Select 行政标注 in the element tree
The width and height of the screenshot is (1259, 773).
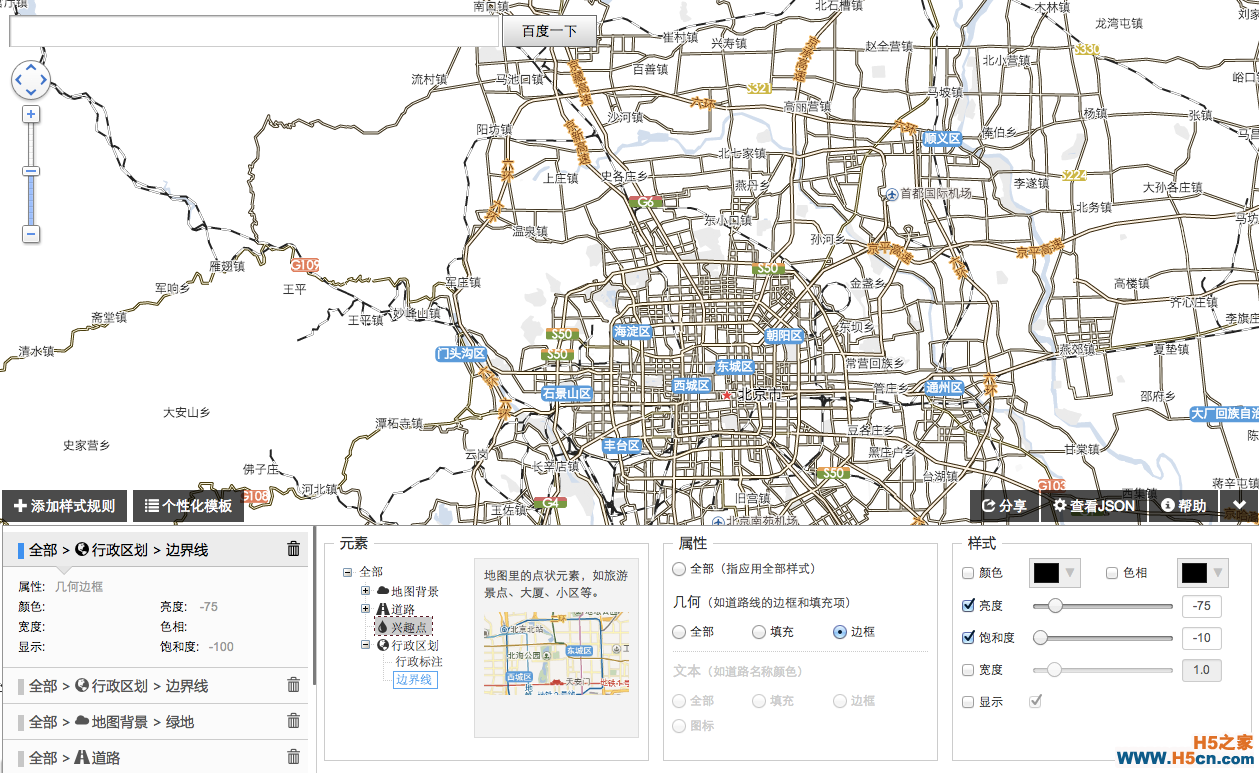(418, 662)
